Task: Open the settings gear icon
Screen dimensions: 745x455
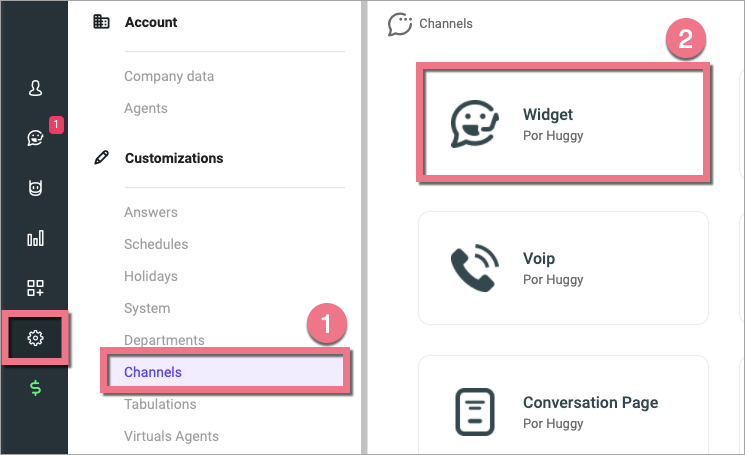Action: pos(35,338)
